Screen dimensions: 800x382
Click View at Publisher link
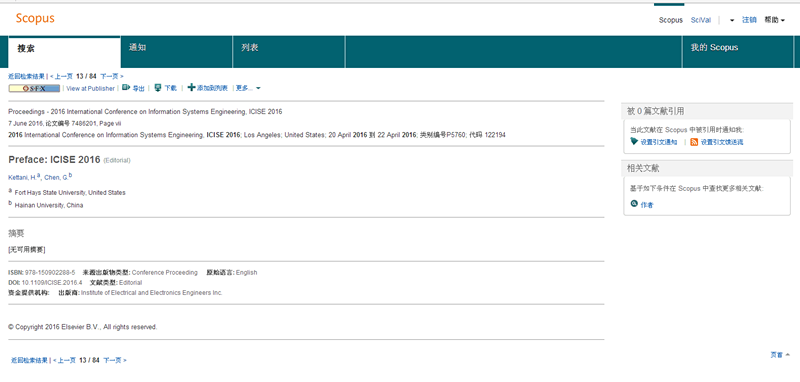(91, 88)
